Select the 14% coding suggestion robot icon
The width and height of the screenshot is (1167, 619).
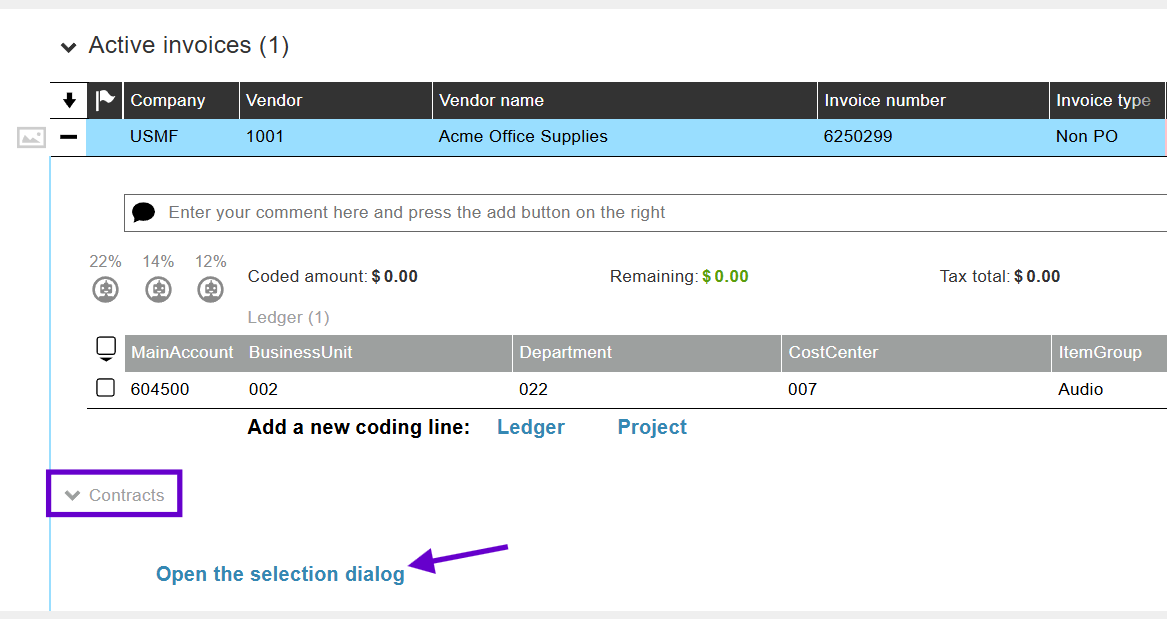click(159, 289)
